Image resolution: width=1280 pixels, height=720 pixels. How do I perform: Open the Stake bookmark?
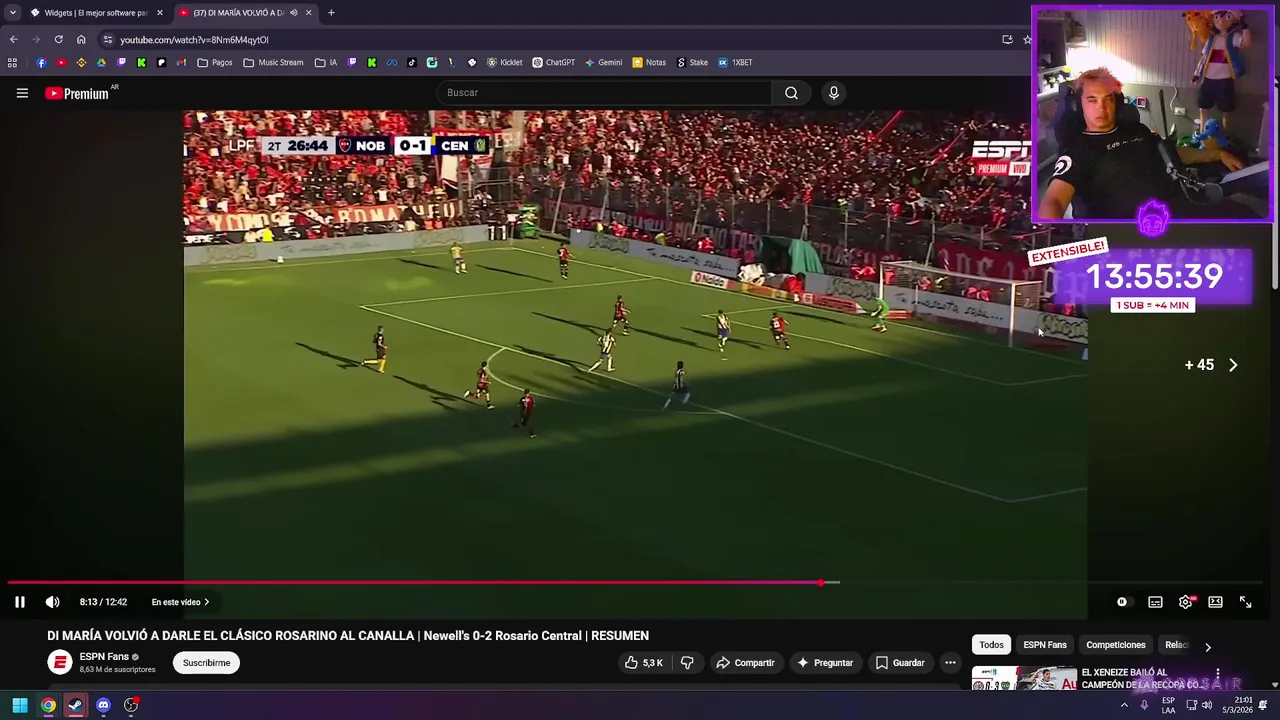click(x=692, y=62)
